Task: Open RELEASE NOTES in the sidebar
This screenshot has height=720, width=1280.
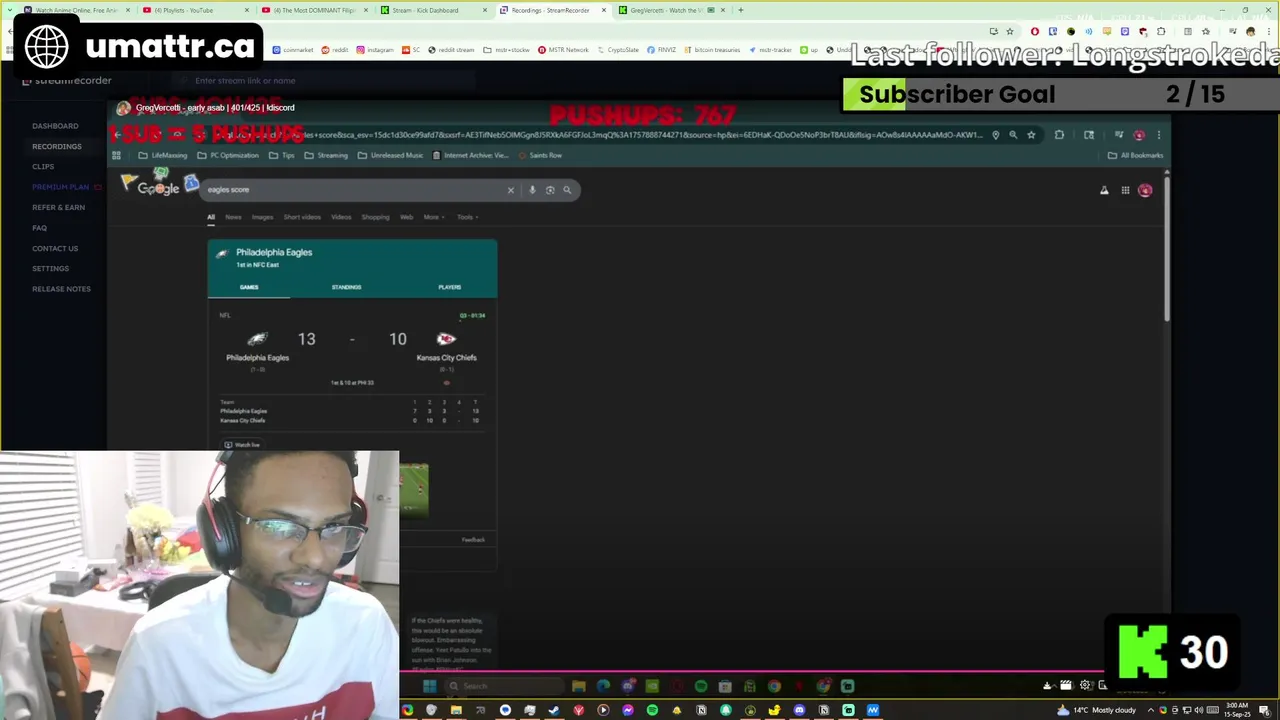Action: pos(61,289)
